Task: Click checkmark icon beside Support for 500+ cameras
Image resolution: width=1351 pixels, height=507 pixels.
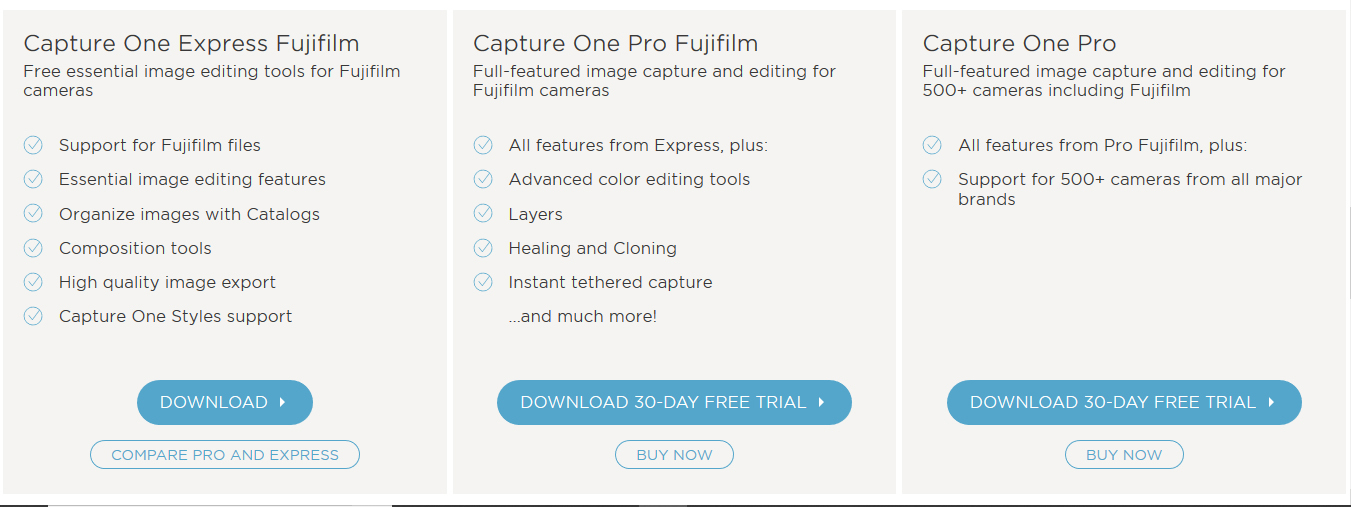Action: 932,180
